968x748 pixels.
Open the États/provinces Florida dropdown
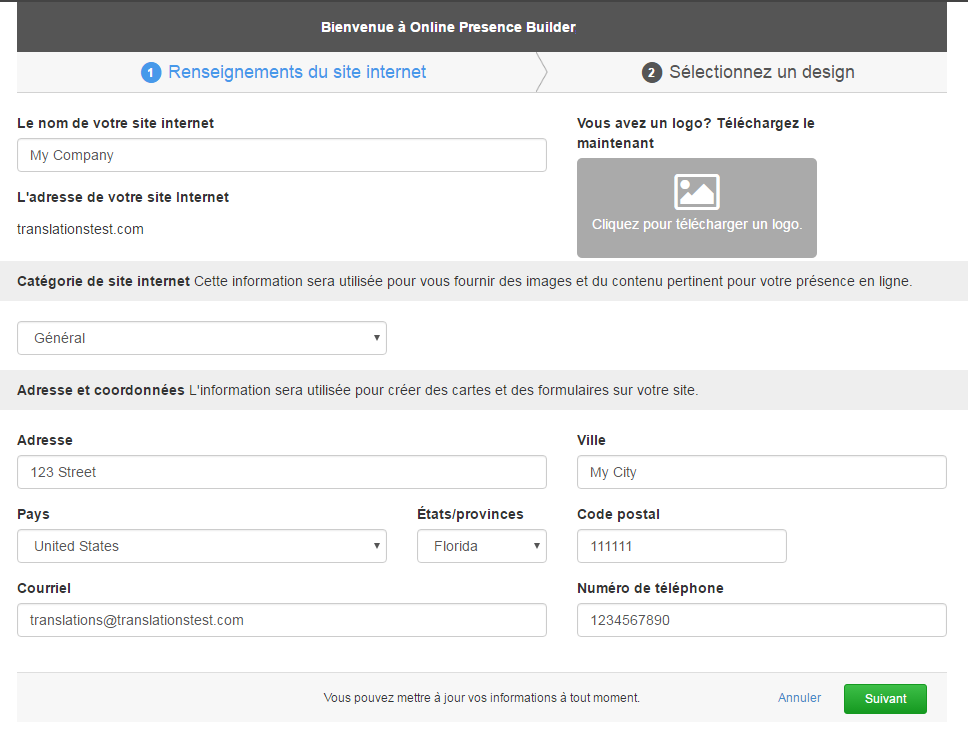click(x=482, y=546)
